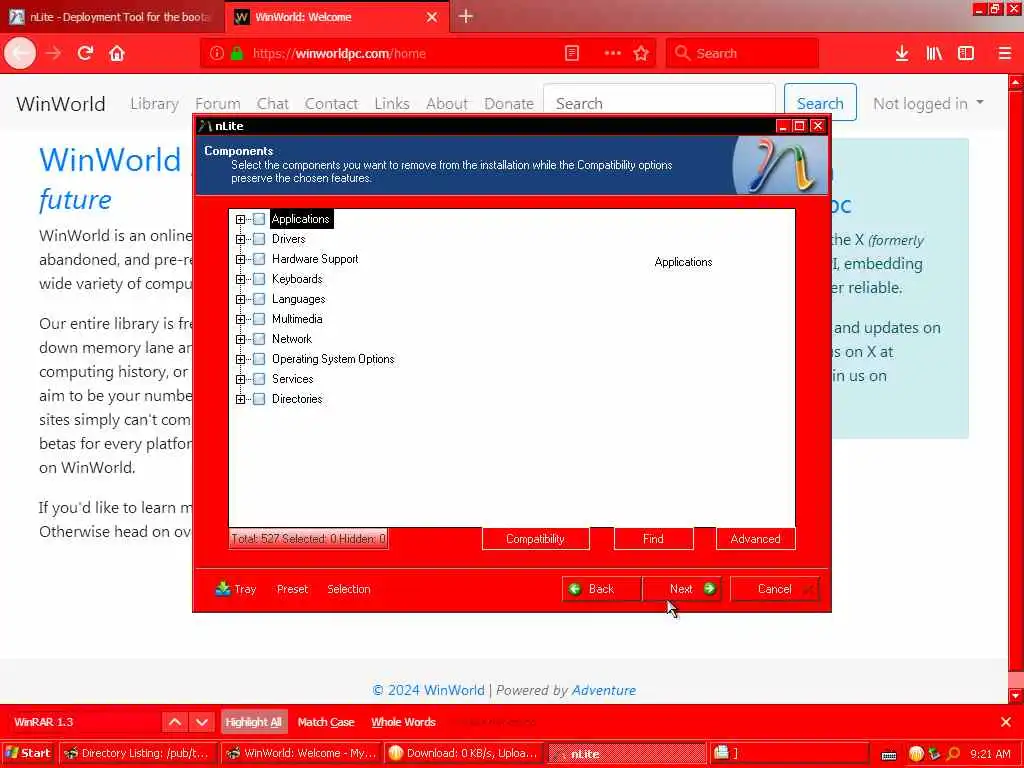Expand the Directories tree node
The image size is (1024, 768).
pyautogui.click(x=240, y=399)
